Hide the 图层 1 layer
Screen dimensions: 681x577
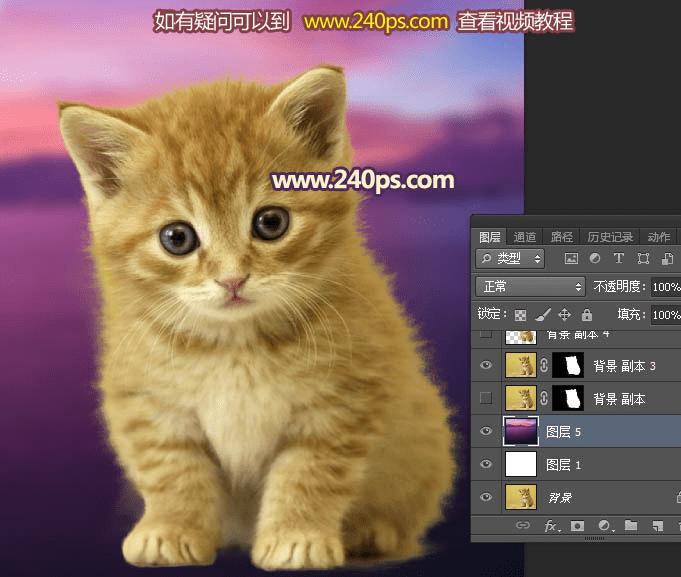coord(486,464)
